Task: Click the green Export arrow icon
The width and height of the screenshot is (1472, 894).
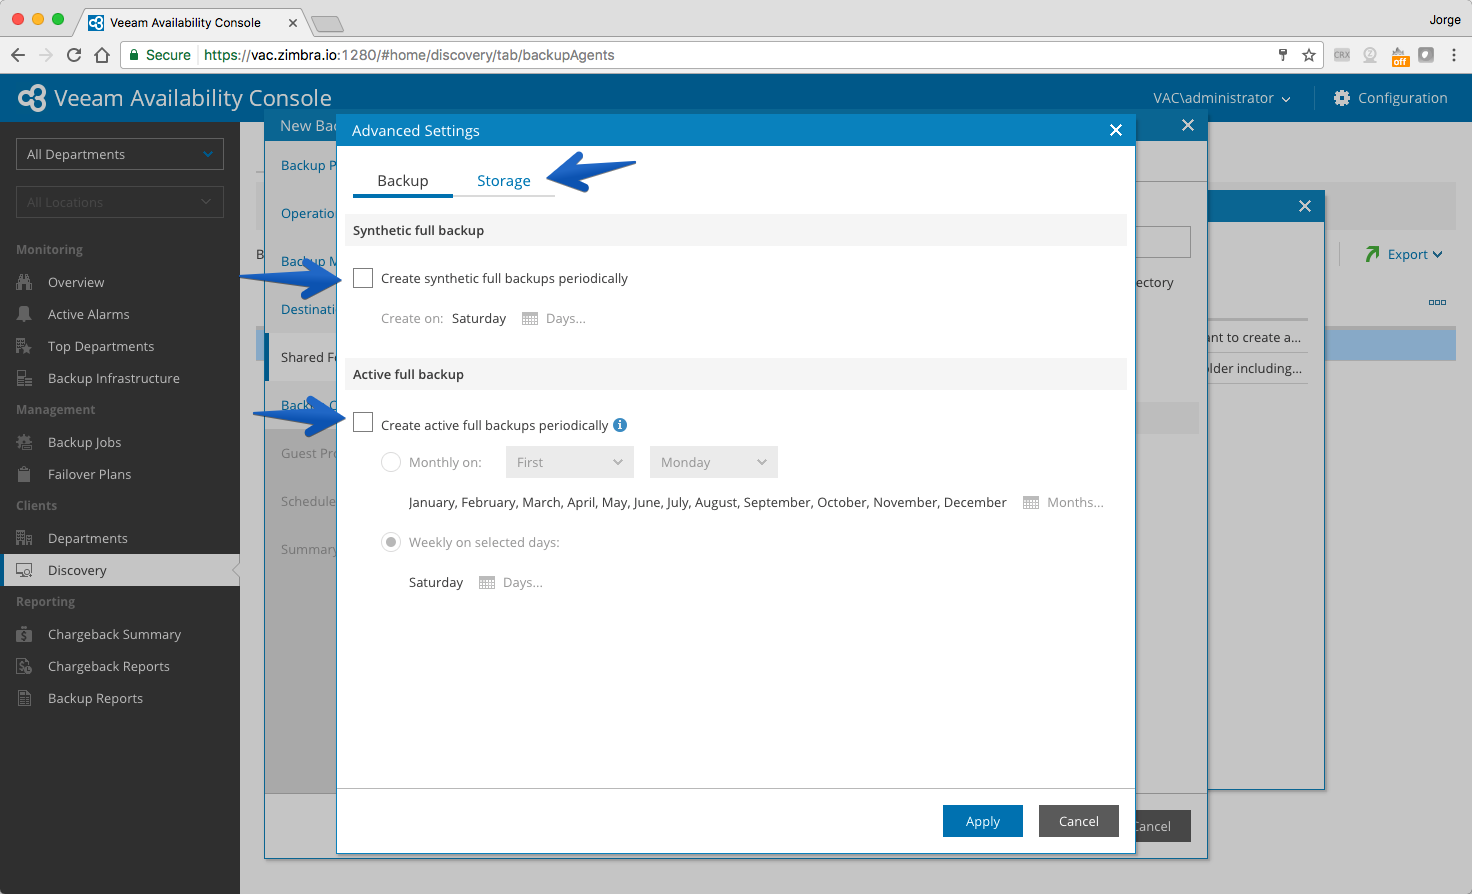Action: [1373, 254]
